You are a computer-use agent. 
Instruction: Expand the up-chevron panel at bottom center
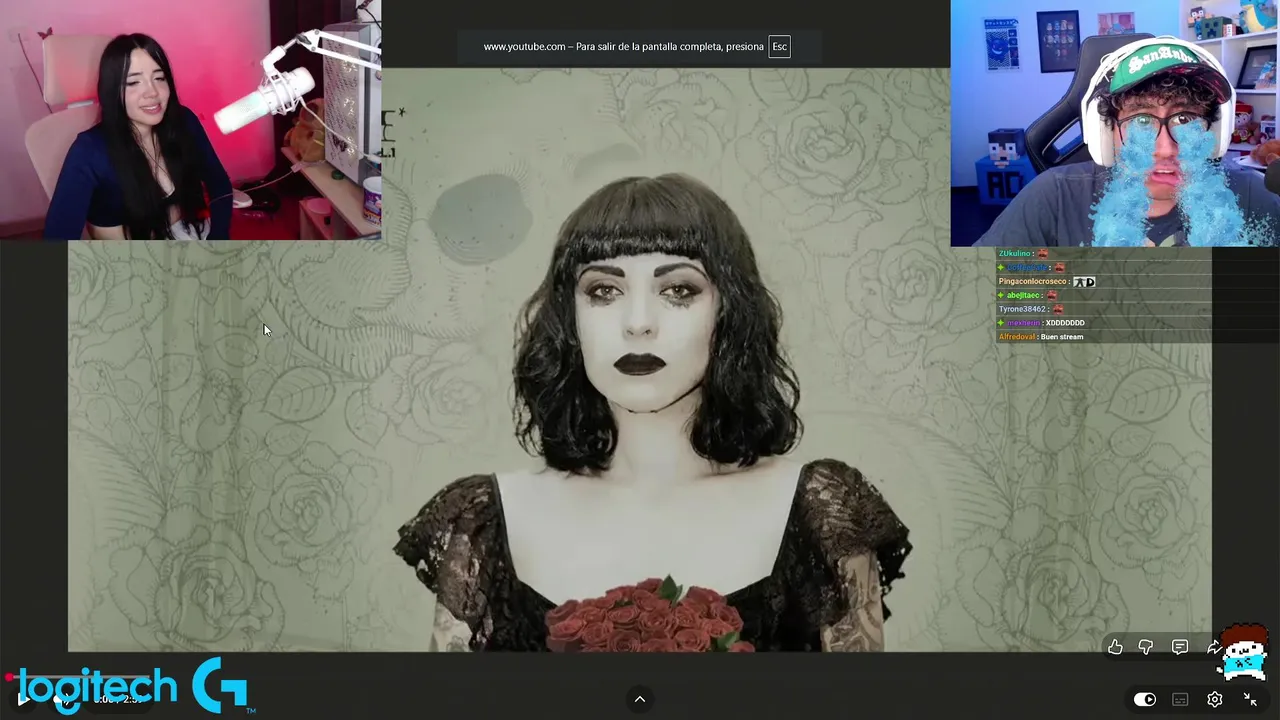coord(640,699)
